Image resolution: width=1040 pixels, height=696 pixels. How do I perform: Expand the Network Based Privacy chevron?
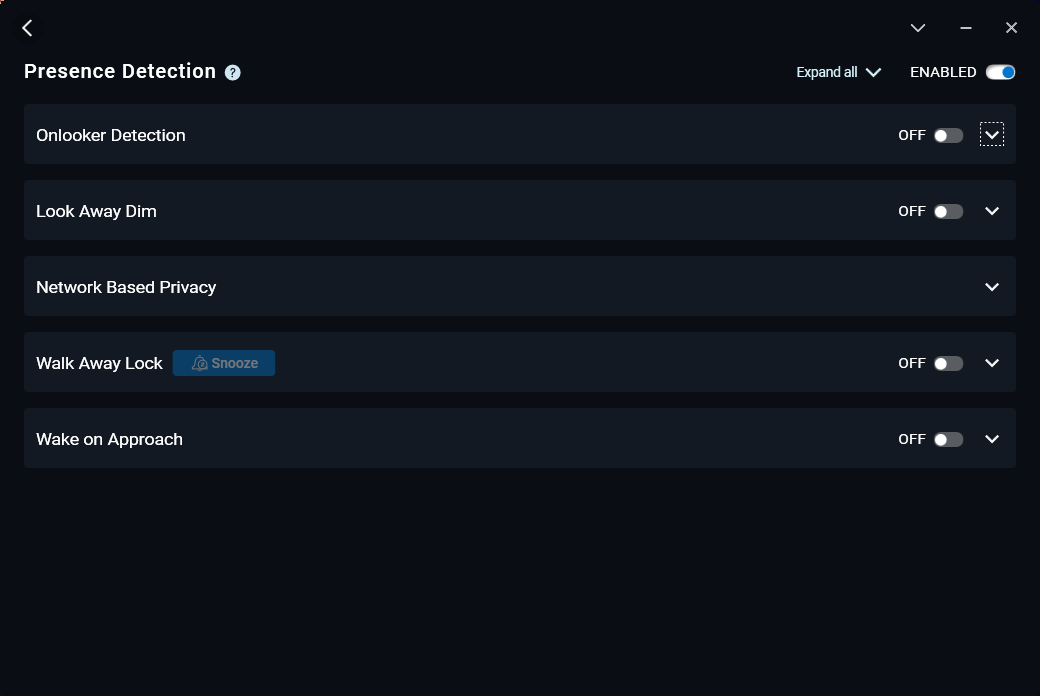tap(992, 287)
